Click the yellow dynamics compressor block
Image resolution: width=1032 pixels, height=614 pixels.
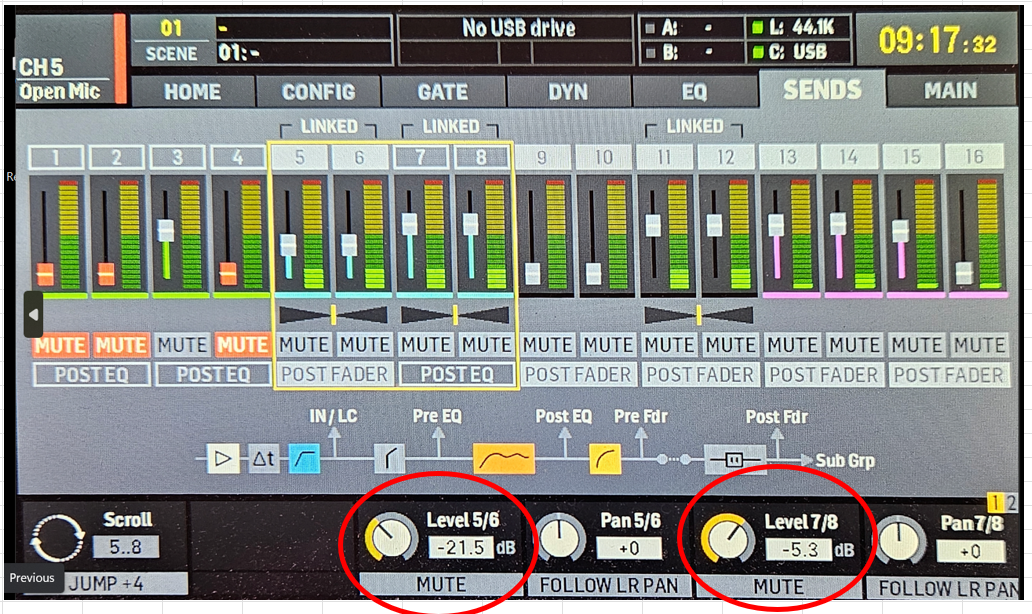click(x=604, y=459)
